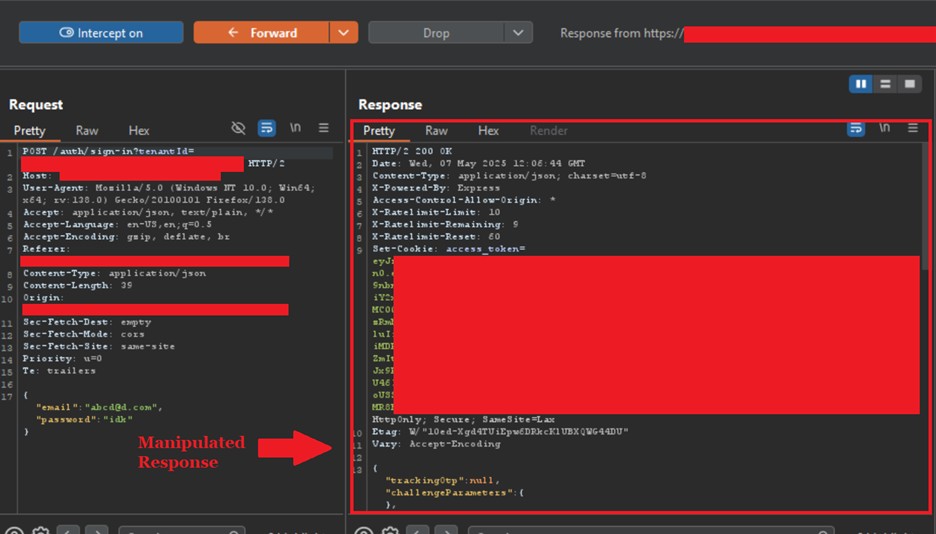Open the Request panel hamburger menu

(323, 128)
